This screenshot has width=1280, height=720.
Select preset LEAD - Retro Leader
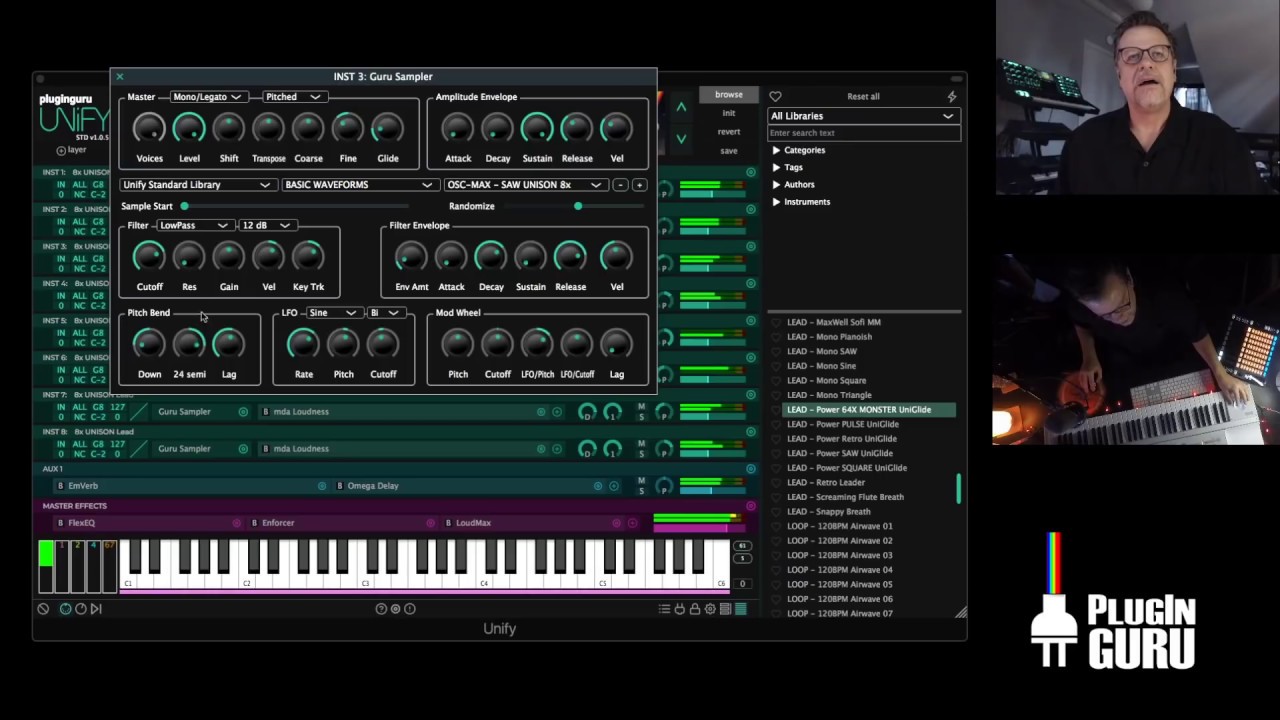pos(826,482)
